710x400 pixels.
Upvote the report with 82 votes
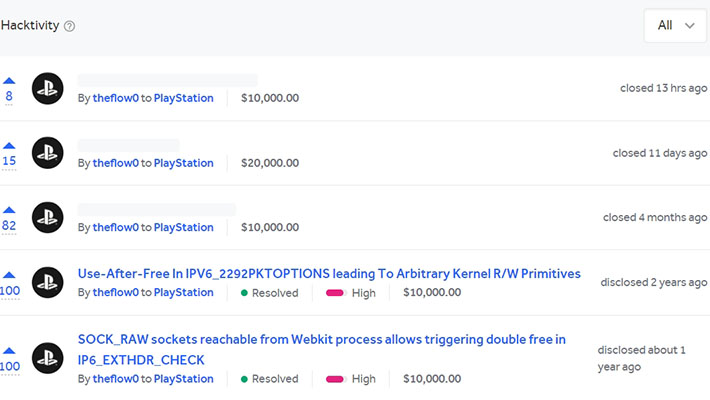[9, 210]
